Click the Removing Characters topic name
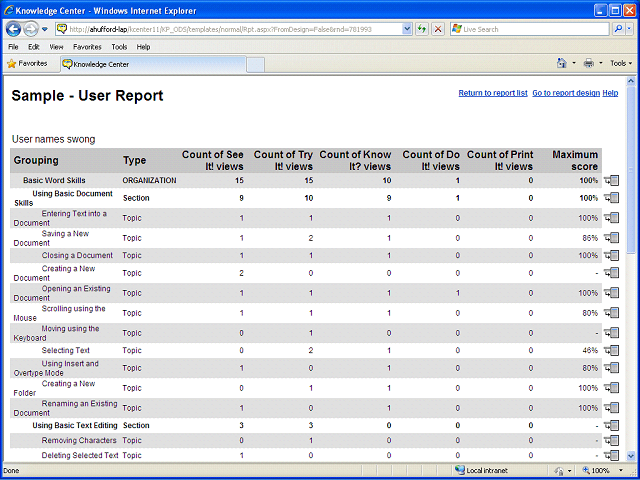 tap(79, 440)
